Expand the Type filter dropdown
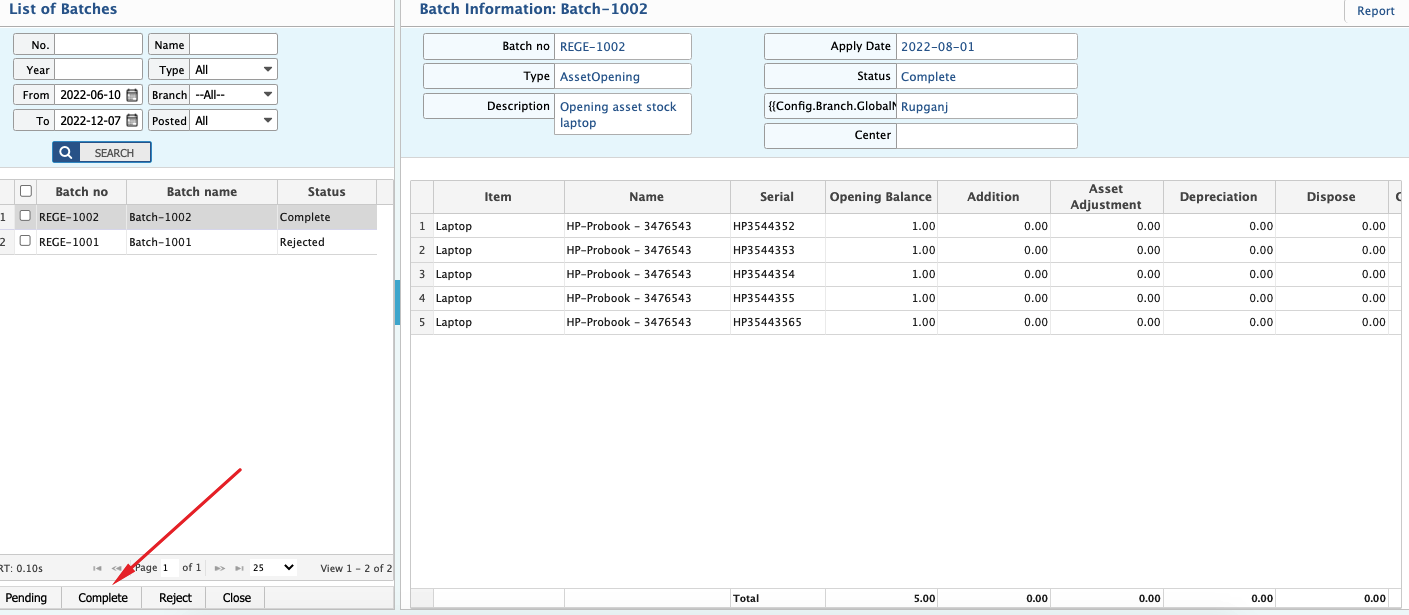This screenshot has height=615, width=1409. (233, 70)
